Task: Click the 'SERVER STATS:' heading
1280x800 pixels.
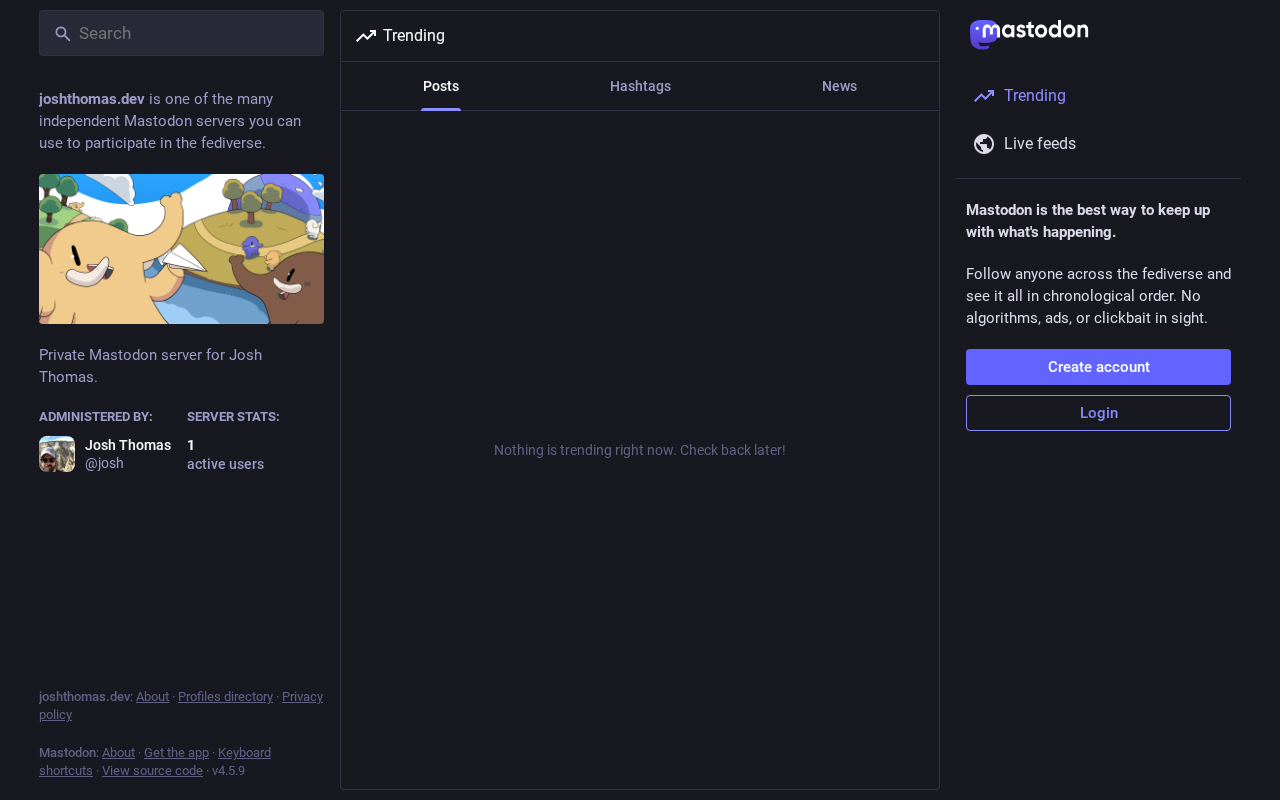Action: tap(233, 417)
